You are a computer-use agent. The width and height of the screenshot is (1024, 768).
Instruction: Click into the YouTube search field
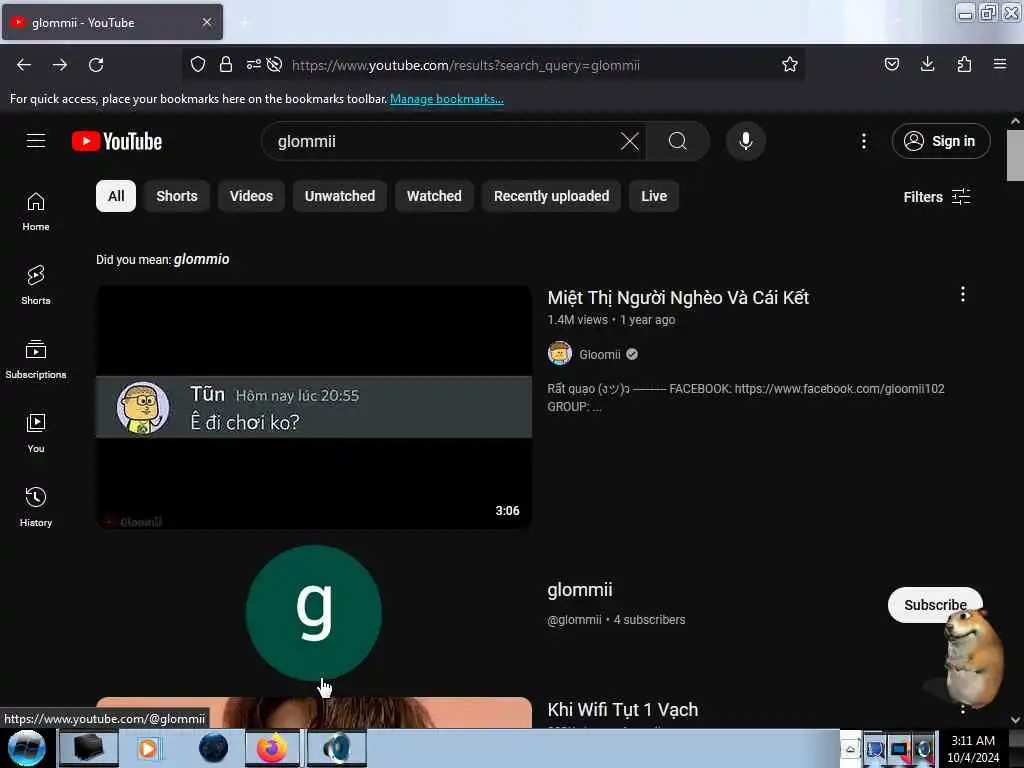coord(444,141)
